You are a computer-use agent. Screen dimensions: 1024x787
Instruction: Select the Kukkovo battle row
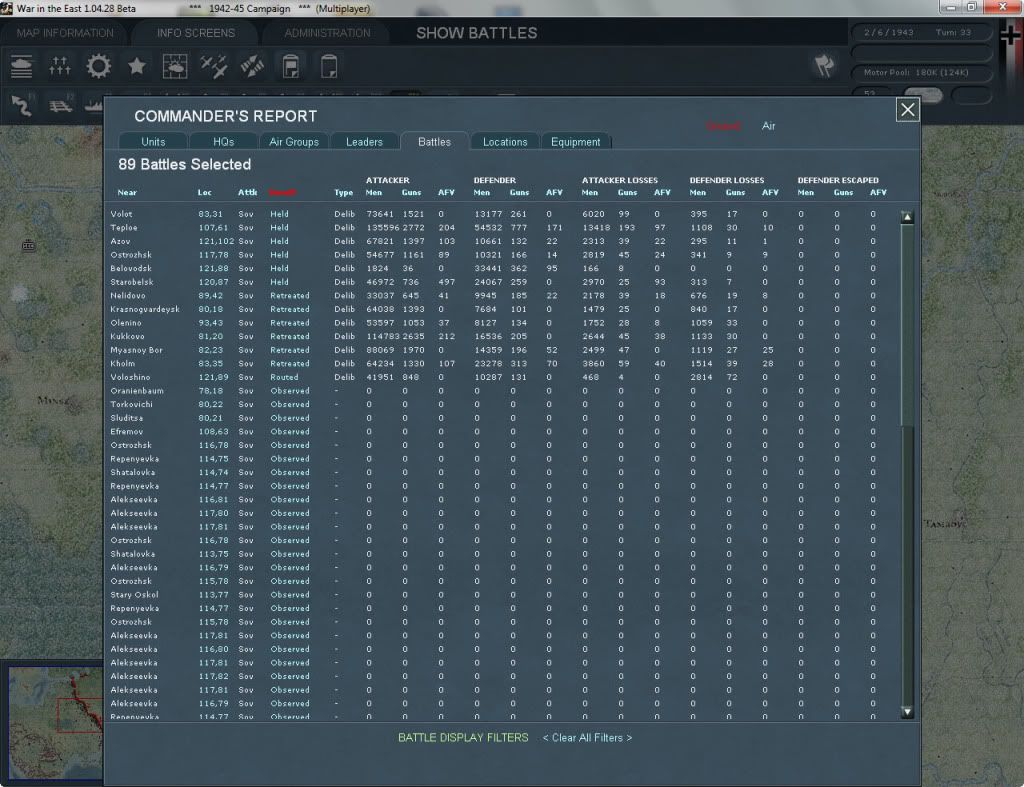[x=502, y=336]
